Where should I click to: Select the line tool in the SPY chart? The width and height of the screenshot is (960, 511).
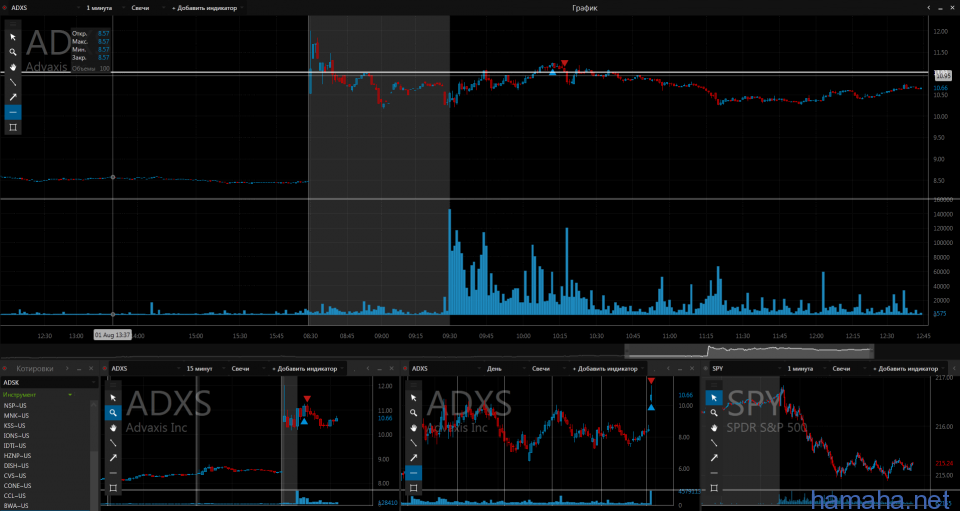pos(714,442)
